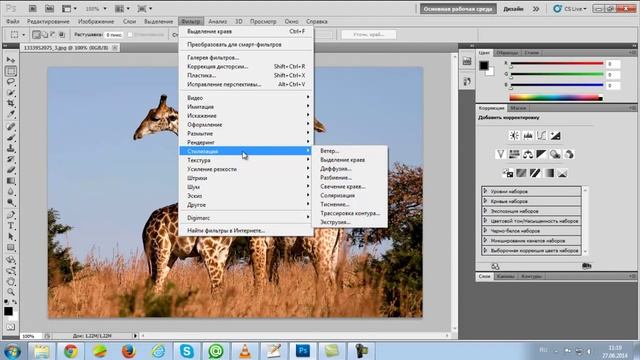Add Brightness/Contrast adjustment icon
The image size is (640, 360).
[x=514, y=136]
